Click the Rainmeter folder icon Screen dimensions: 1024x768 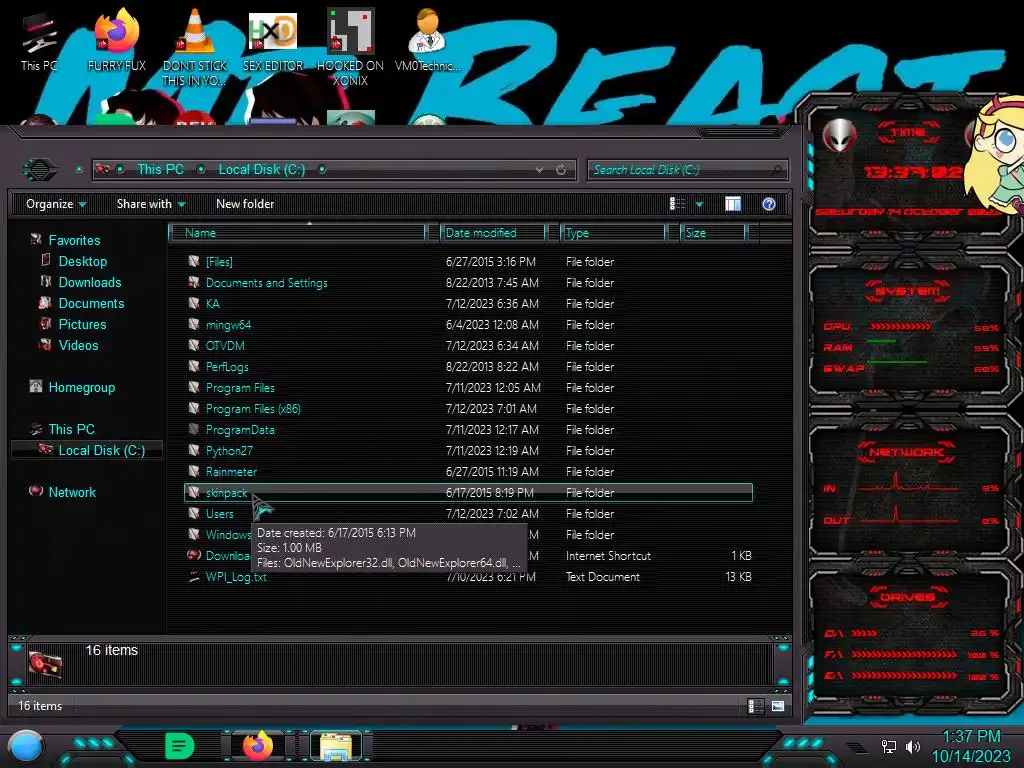[193, 472]
